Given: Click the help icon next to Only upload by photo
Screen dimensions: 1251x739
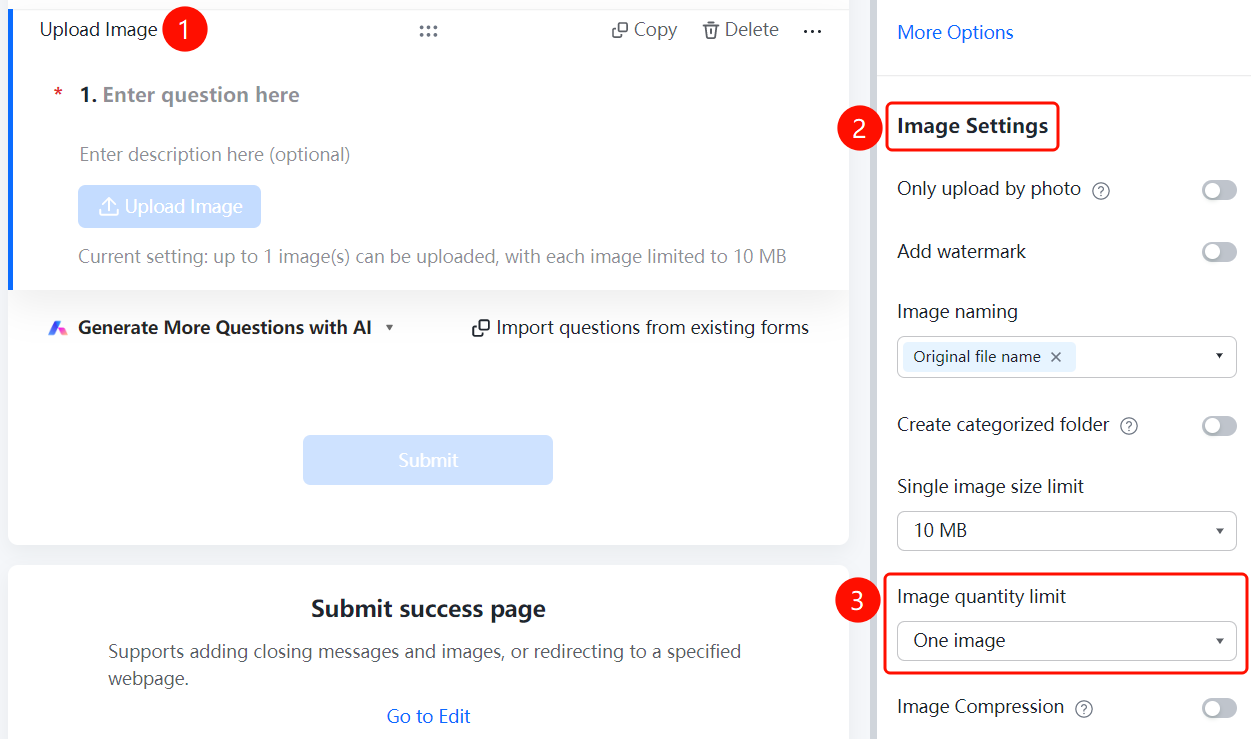Looking at the screenshot, I should pyautogui.click(x=1101, y=190).
